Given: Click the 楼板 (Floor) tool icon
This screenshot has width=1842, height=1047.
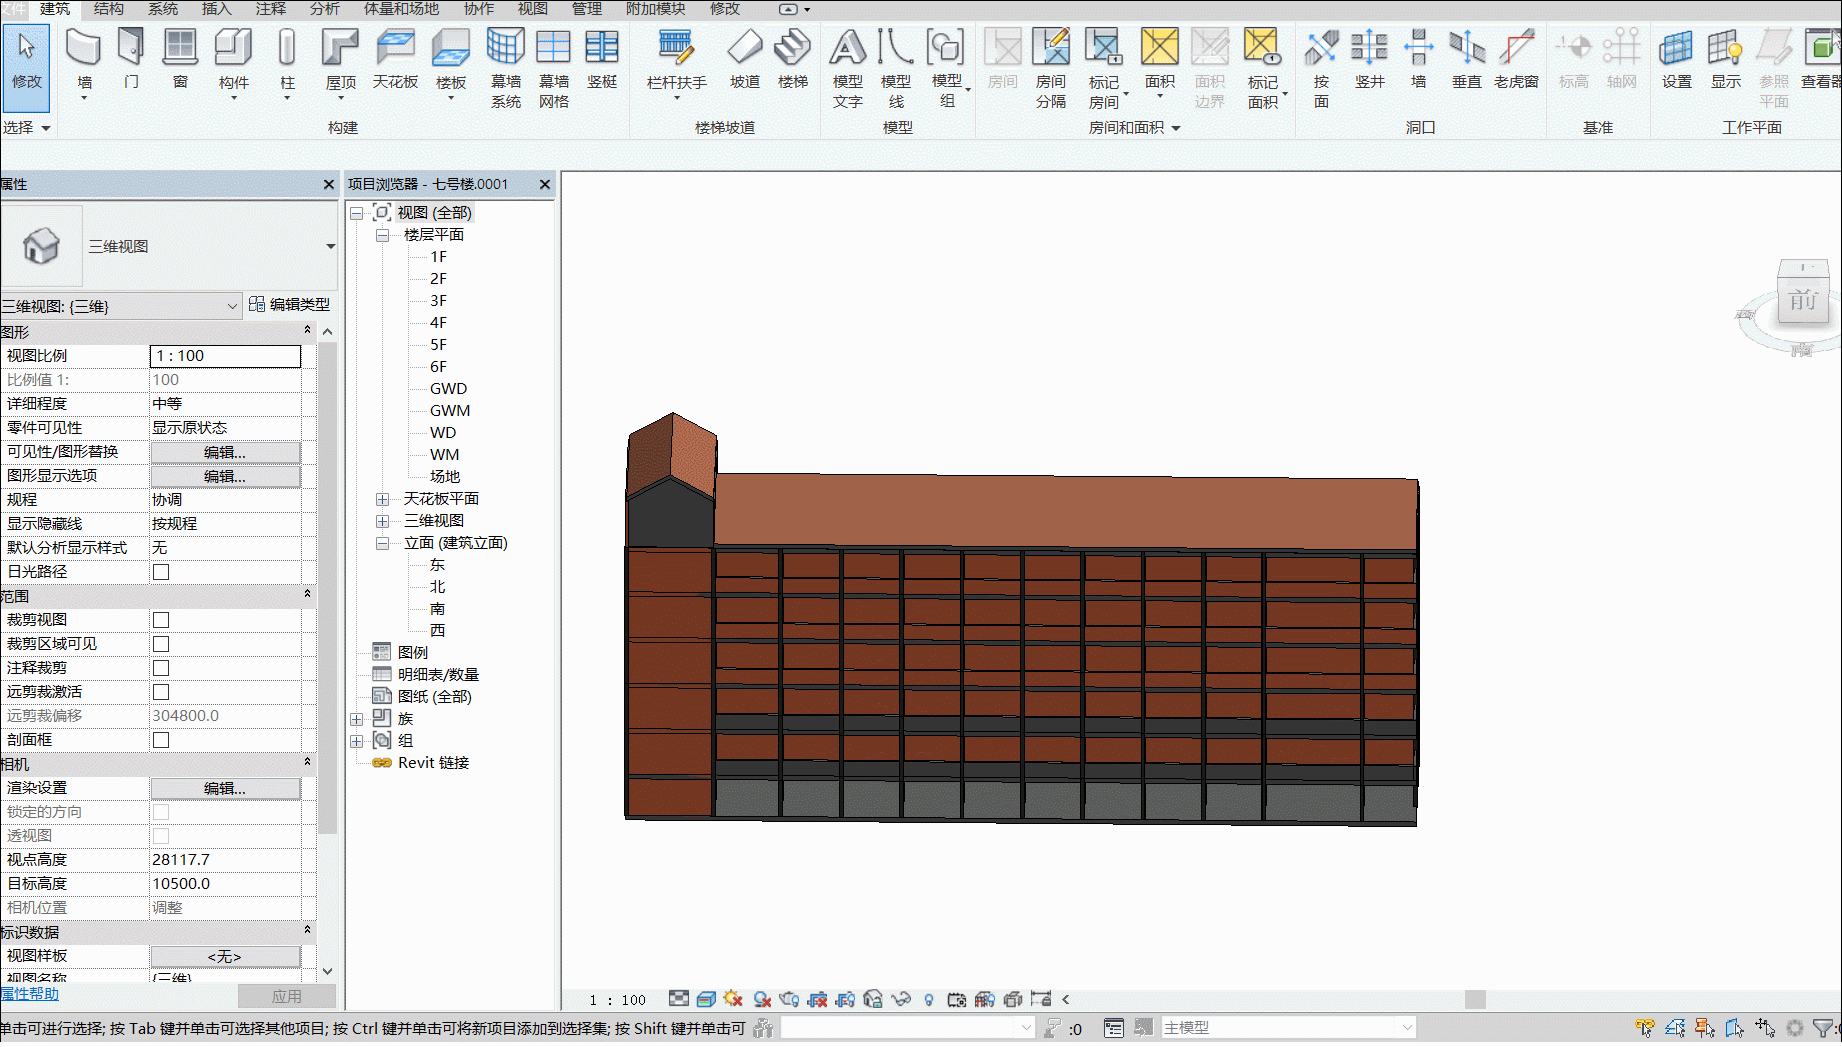Looking at the screenshot, I should [x=451, y=47].
